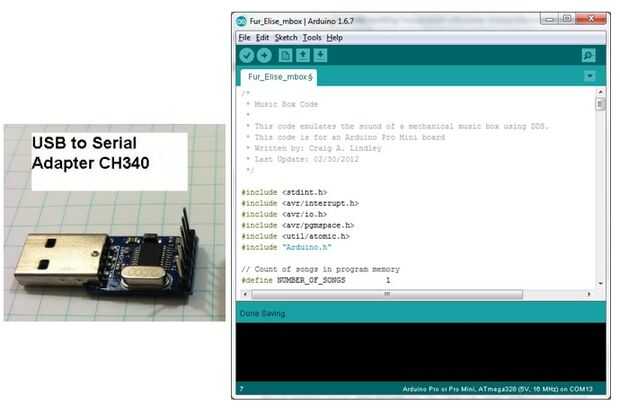Click the '#define NUMBER_OF_SONGS' line

click(316, 280)
